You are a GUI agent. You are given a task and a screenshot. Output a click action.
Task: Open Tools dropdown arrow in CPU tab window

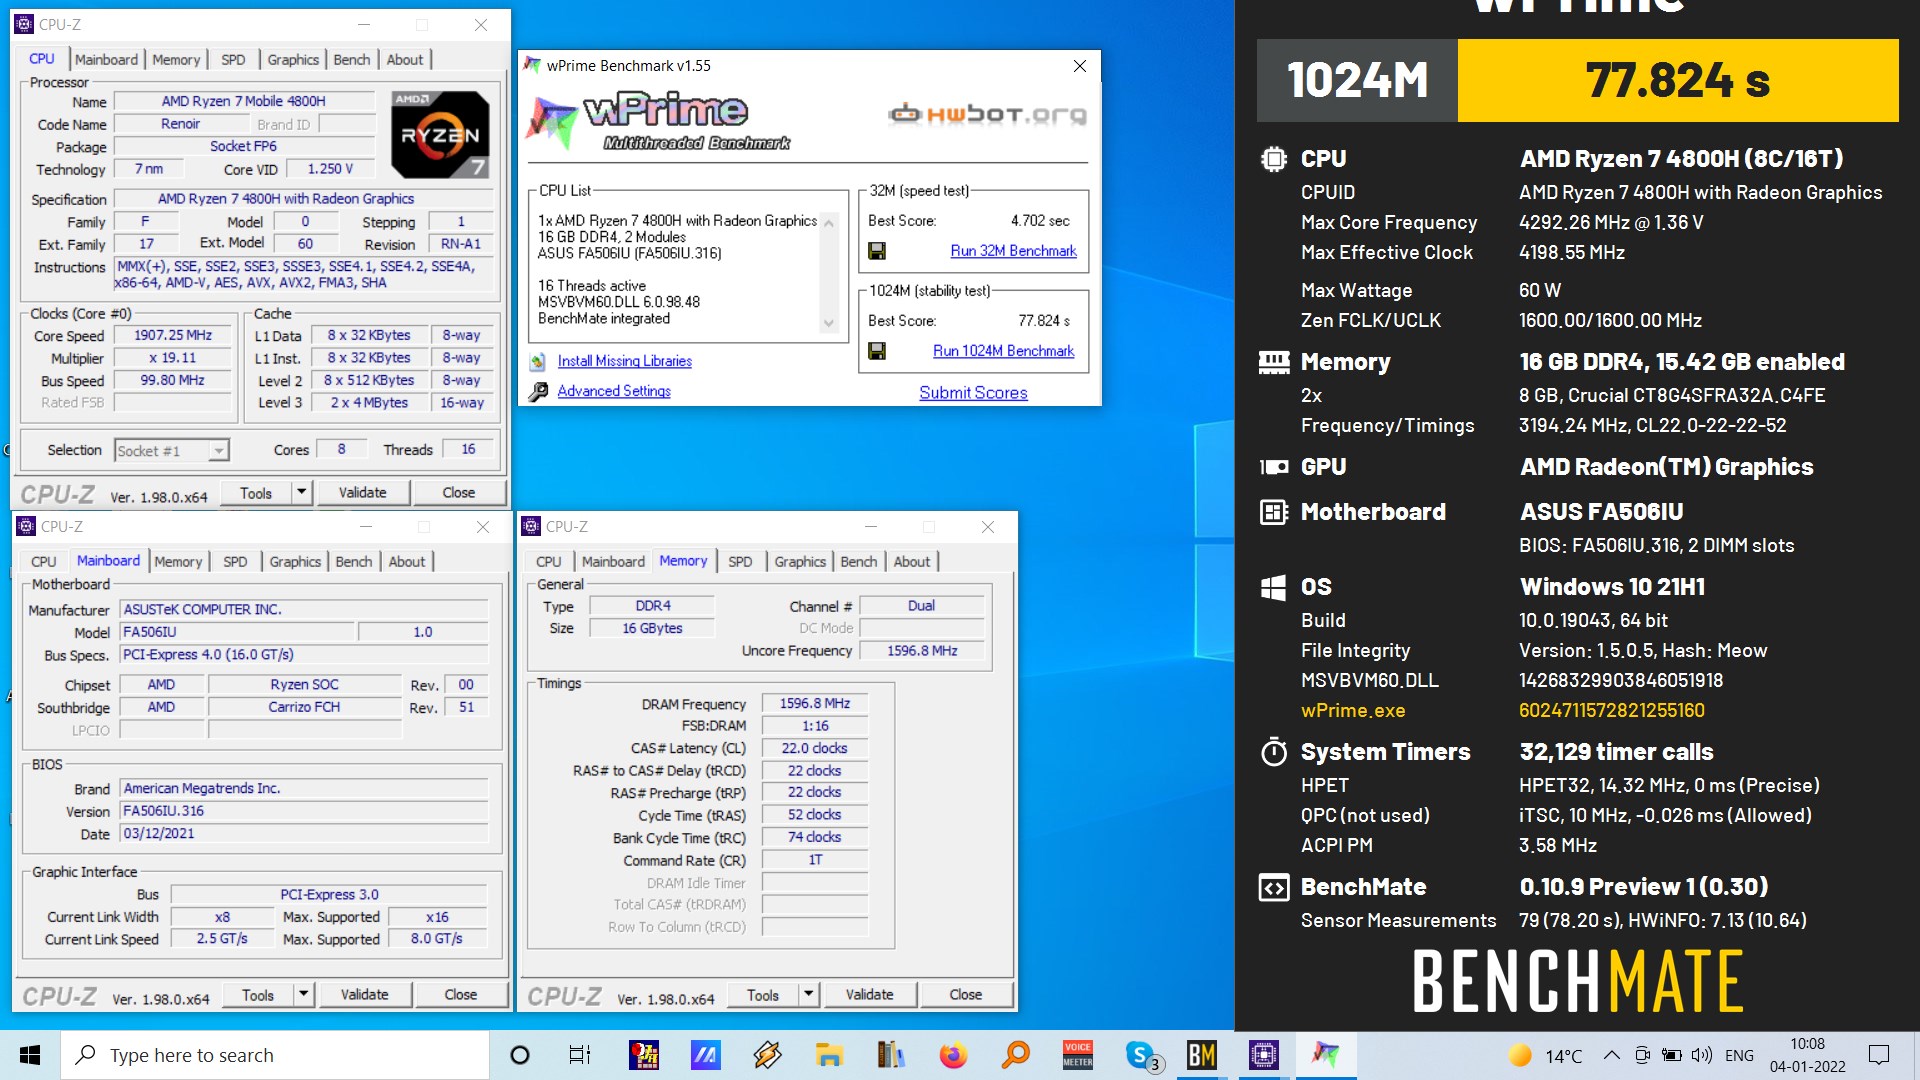coord(302,492)
